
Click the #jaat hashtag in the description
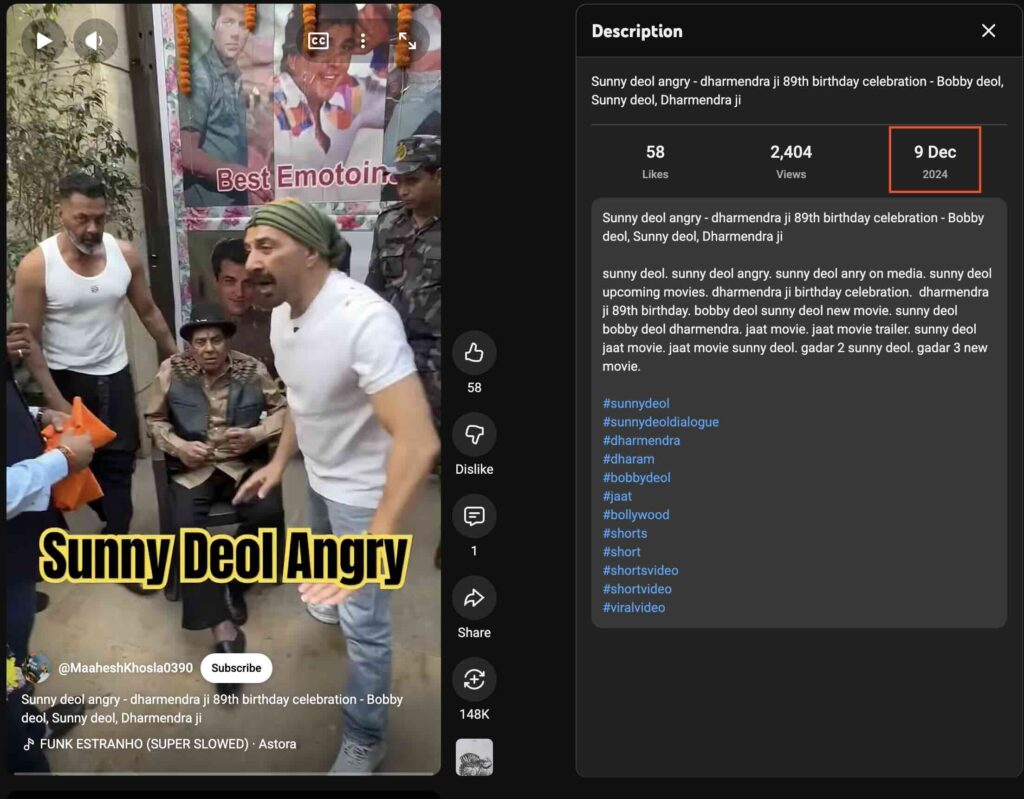617,496
